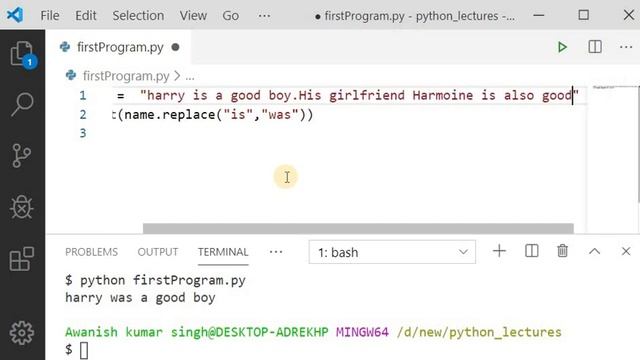
Task: Open the Explorer view in activity bar
Action: (x=22, y=53)
